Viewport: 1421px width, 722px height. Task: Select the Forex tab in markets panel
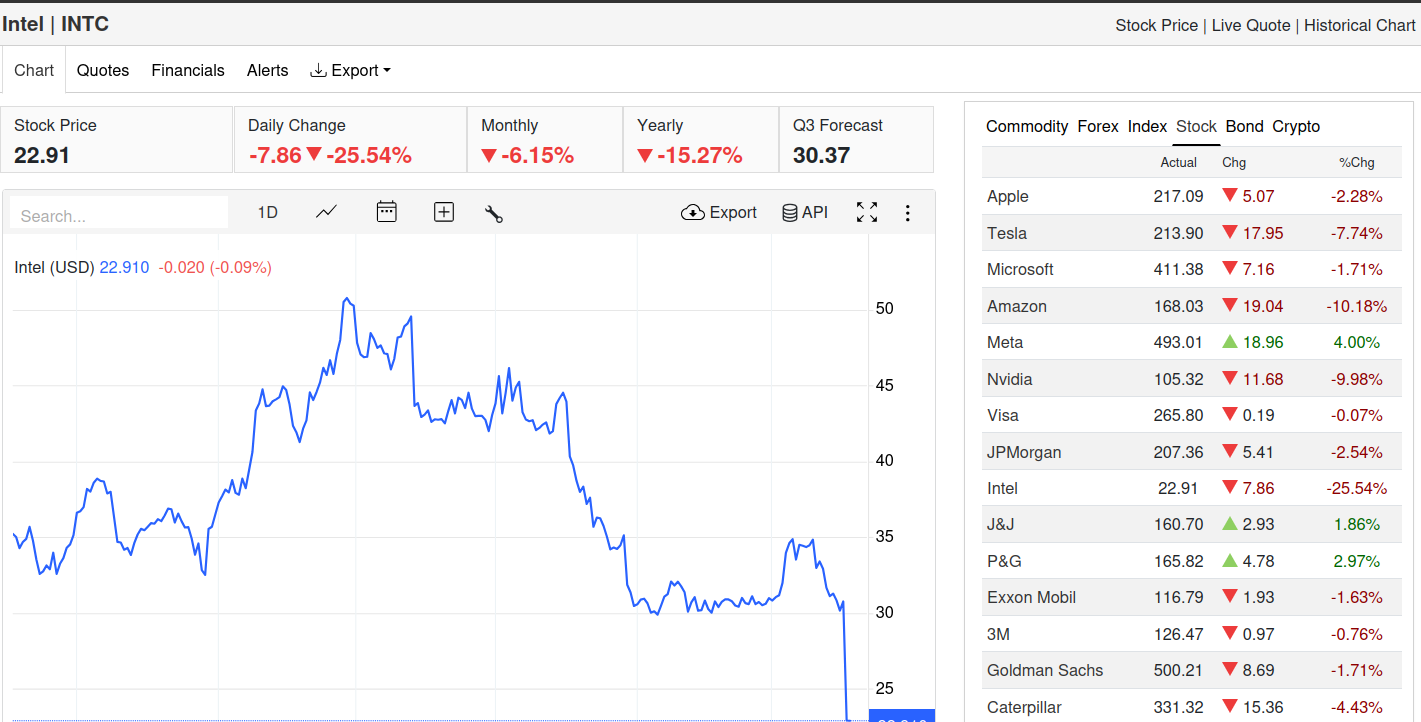1098,126
